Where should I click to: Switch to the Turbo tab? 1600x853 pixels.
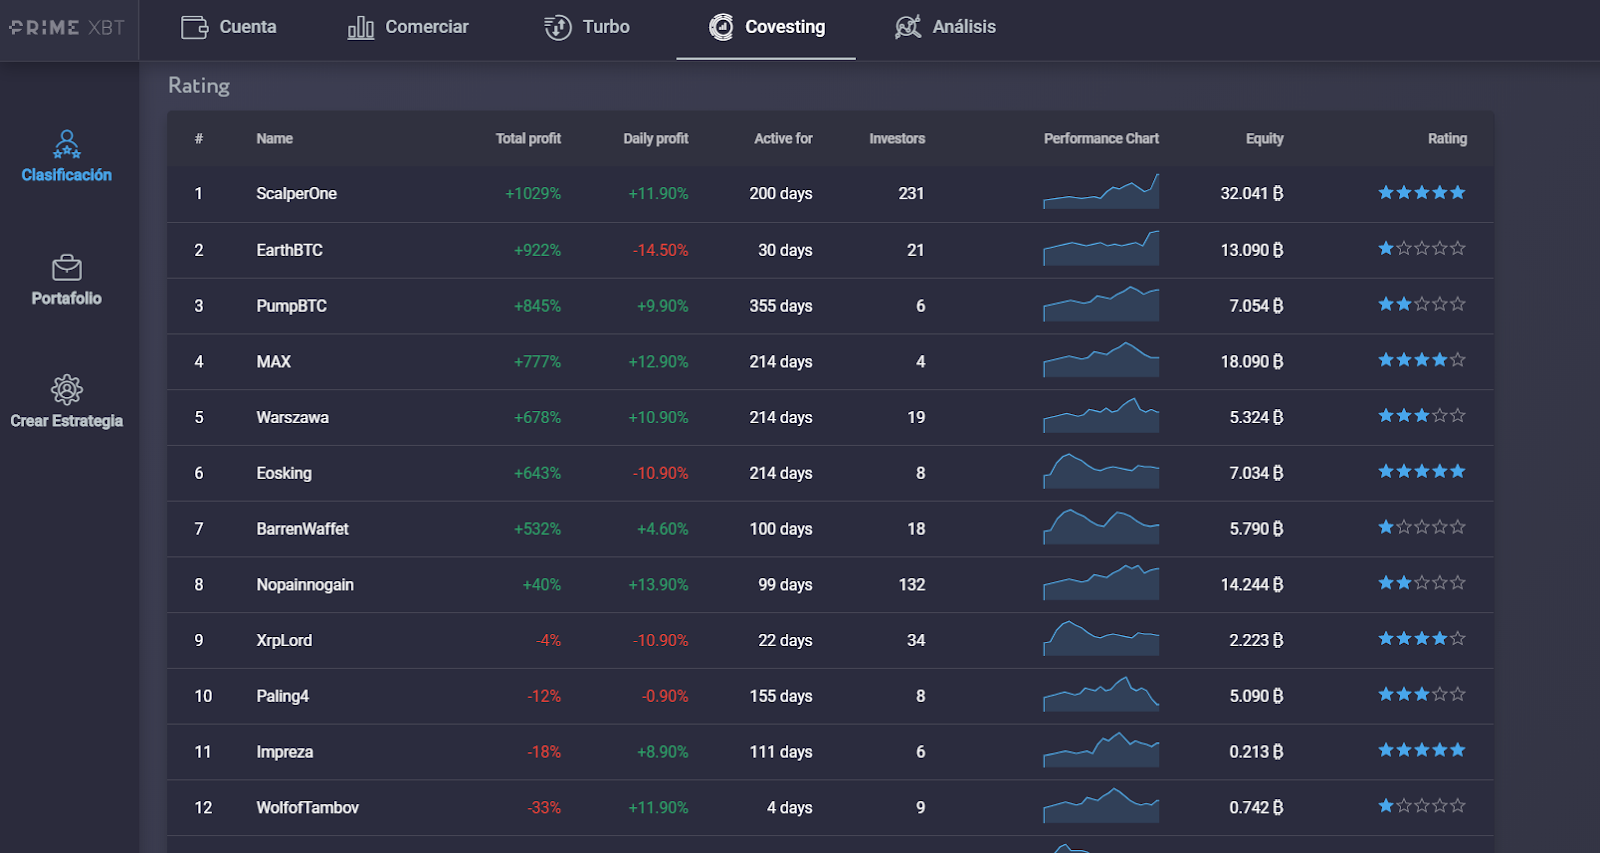tap(587, 27)
